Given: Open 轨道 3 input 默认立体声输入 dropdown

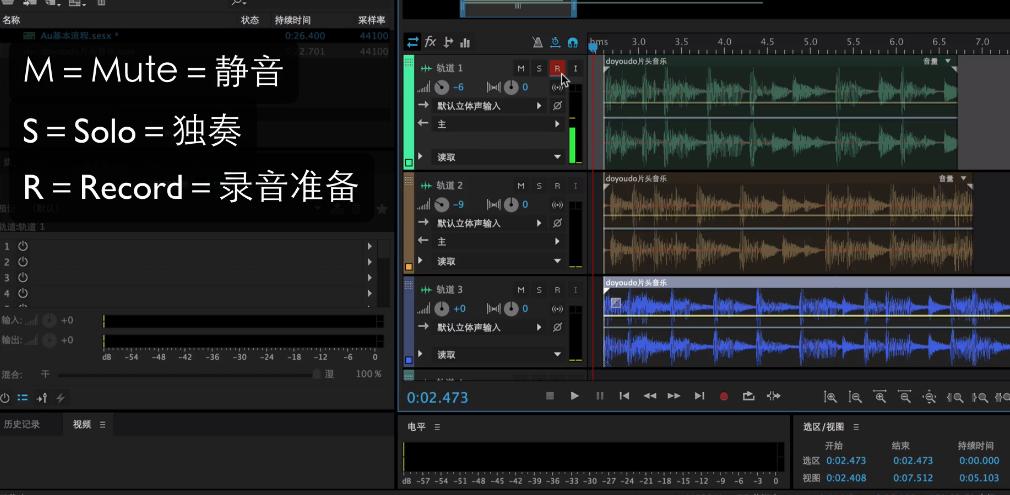Looking at the screenshot, I should point(490,327).
